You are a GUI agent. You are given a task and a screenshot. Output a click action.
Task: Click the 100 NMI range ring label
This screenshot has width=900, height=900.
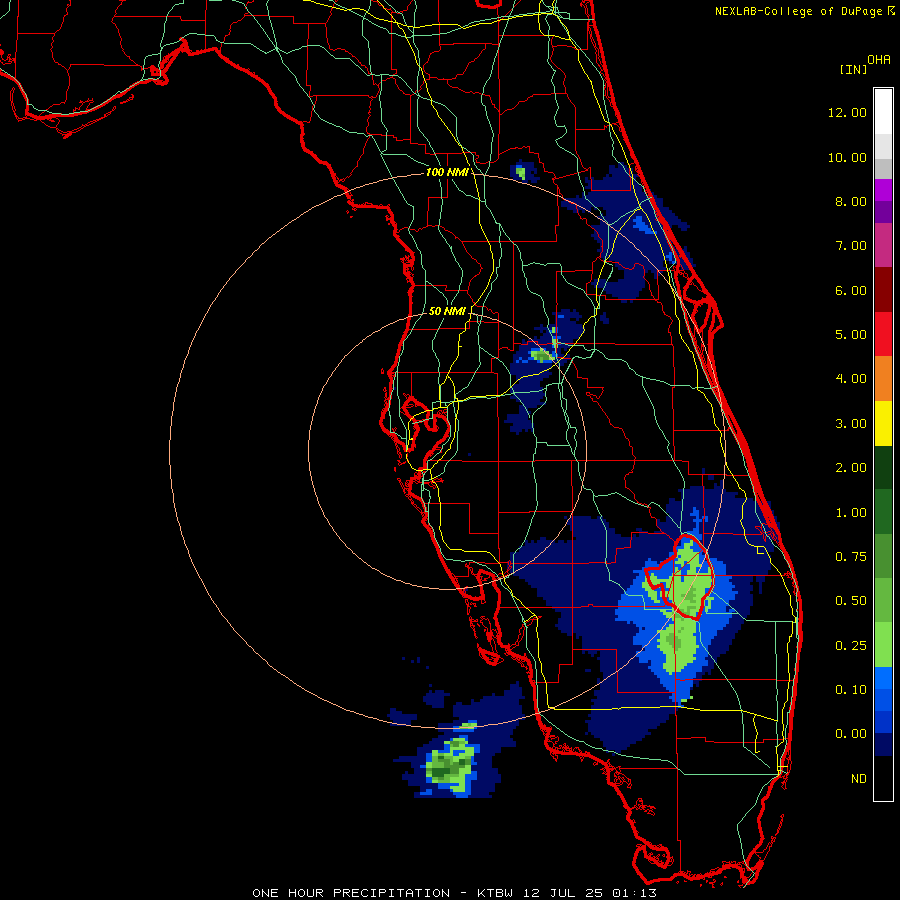coord(447,172)
